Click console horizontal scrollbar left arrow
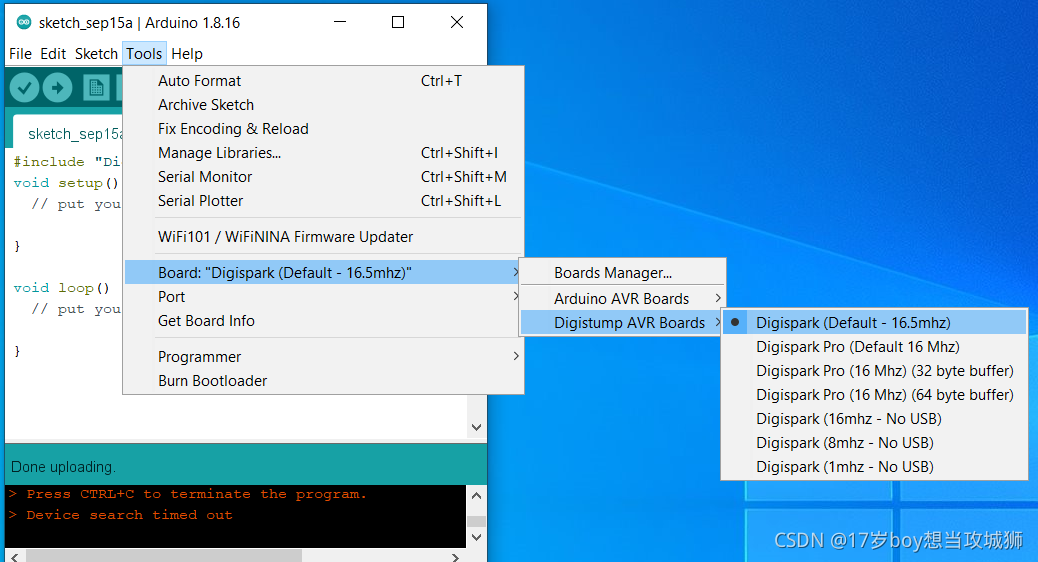The width and height of the screenshot is (1038, 562). [15, 557]
